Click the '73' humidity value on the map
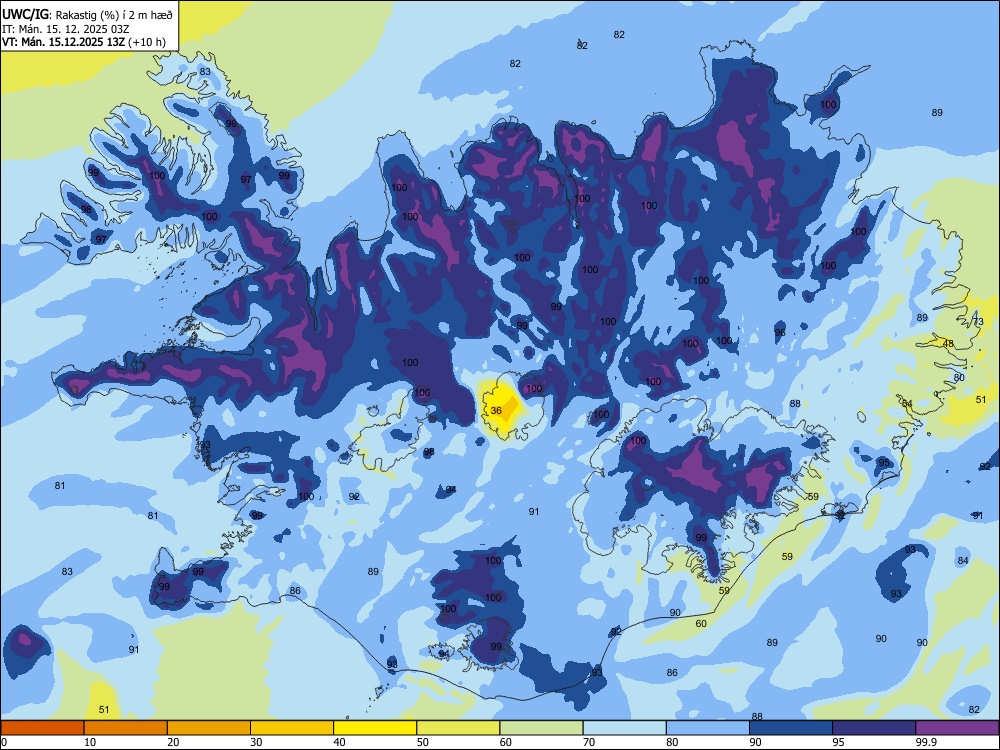This screenshot has height=750, width=1000. 978,322
